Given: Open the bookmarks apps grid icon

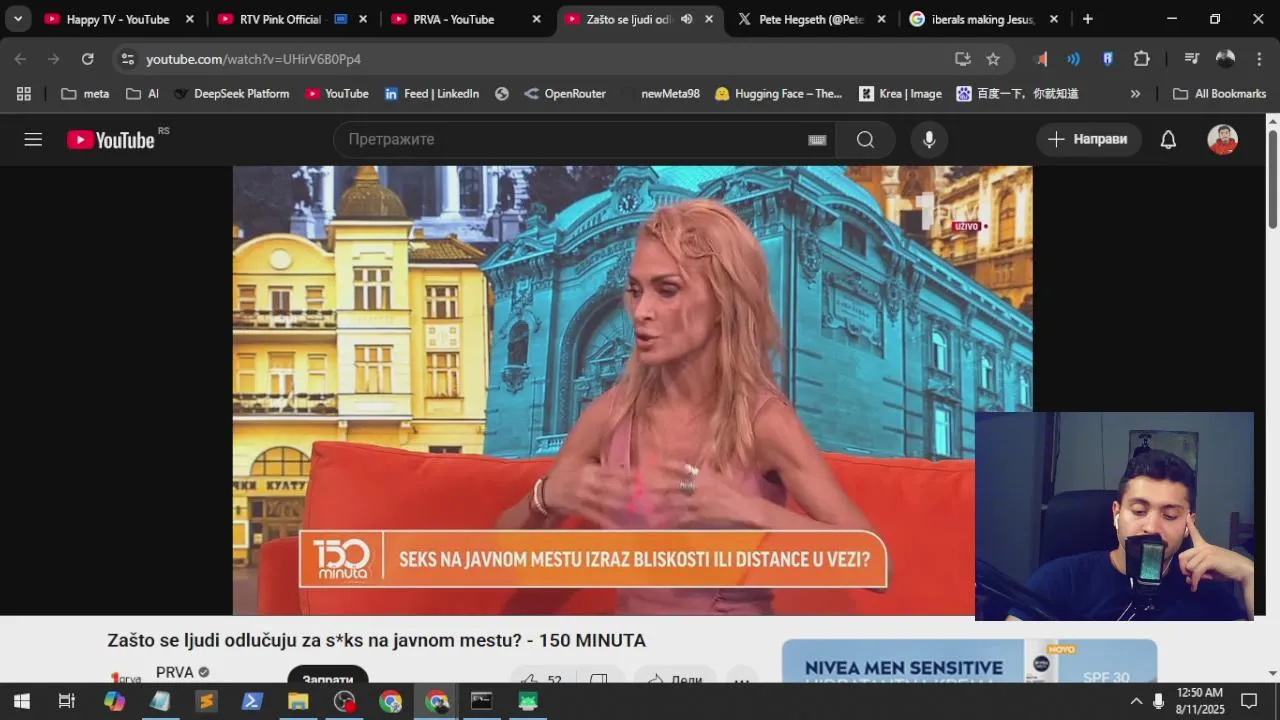Looking at the screenshot, I should (x=24, y=93).
